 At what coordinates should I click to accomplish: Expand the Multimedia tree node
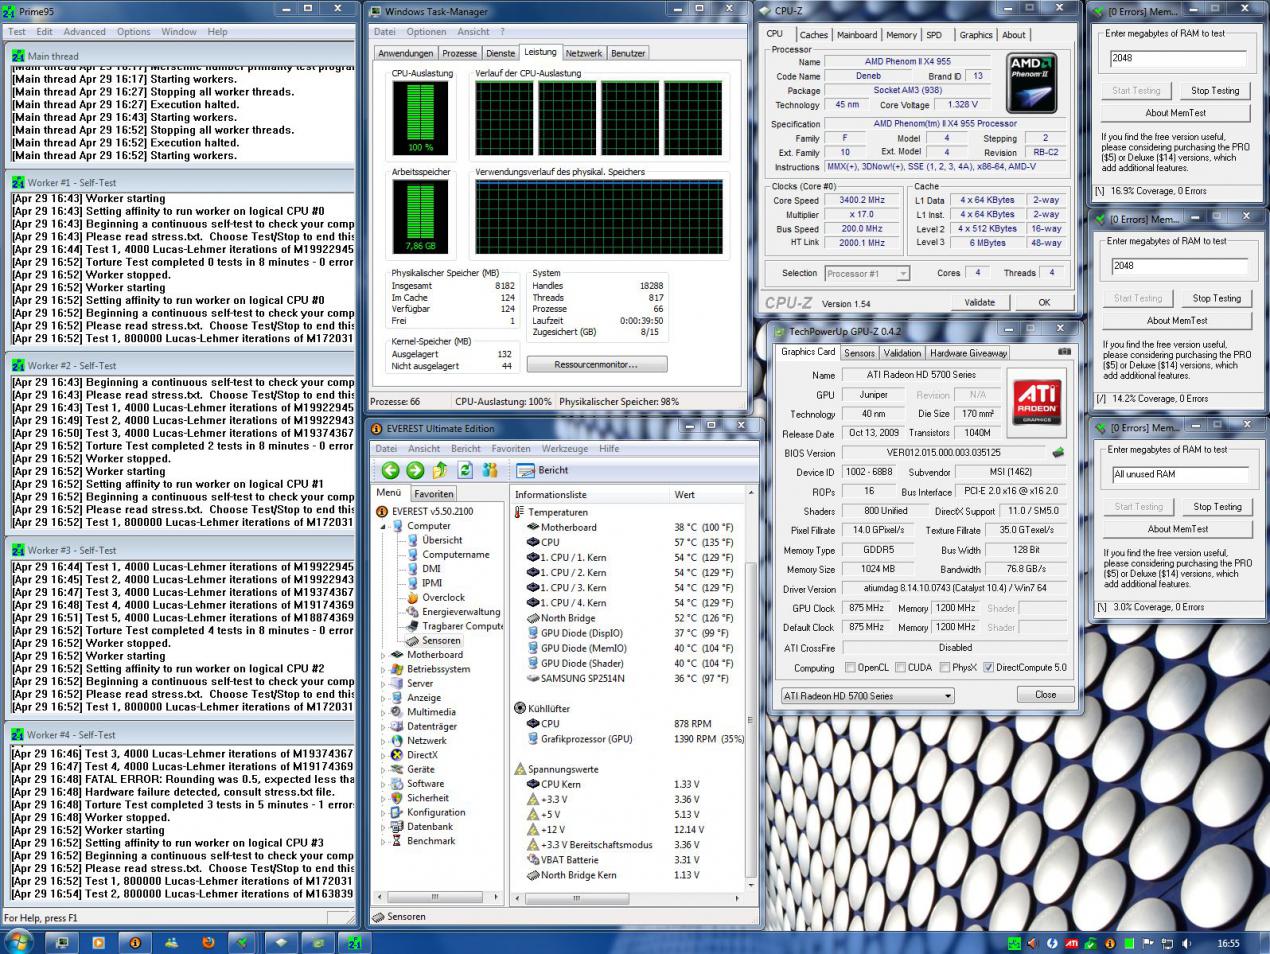click(383, 712)
